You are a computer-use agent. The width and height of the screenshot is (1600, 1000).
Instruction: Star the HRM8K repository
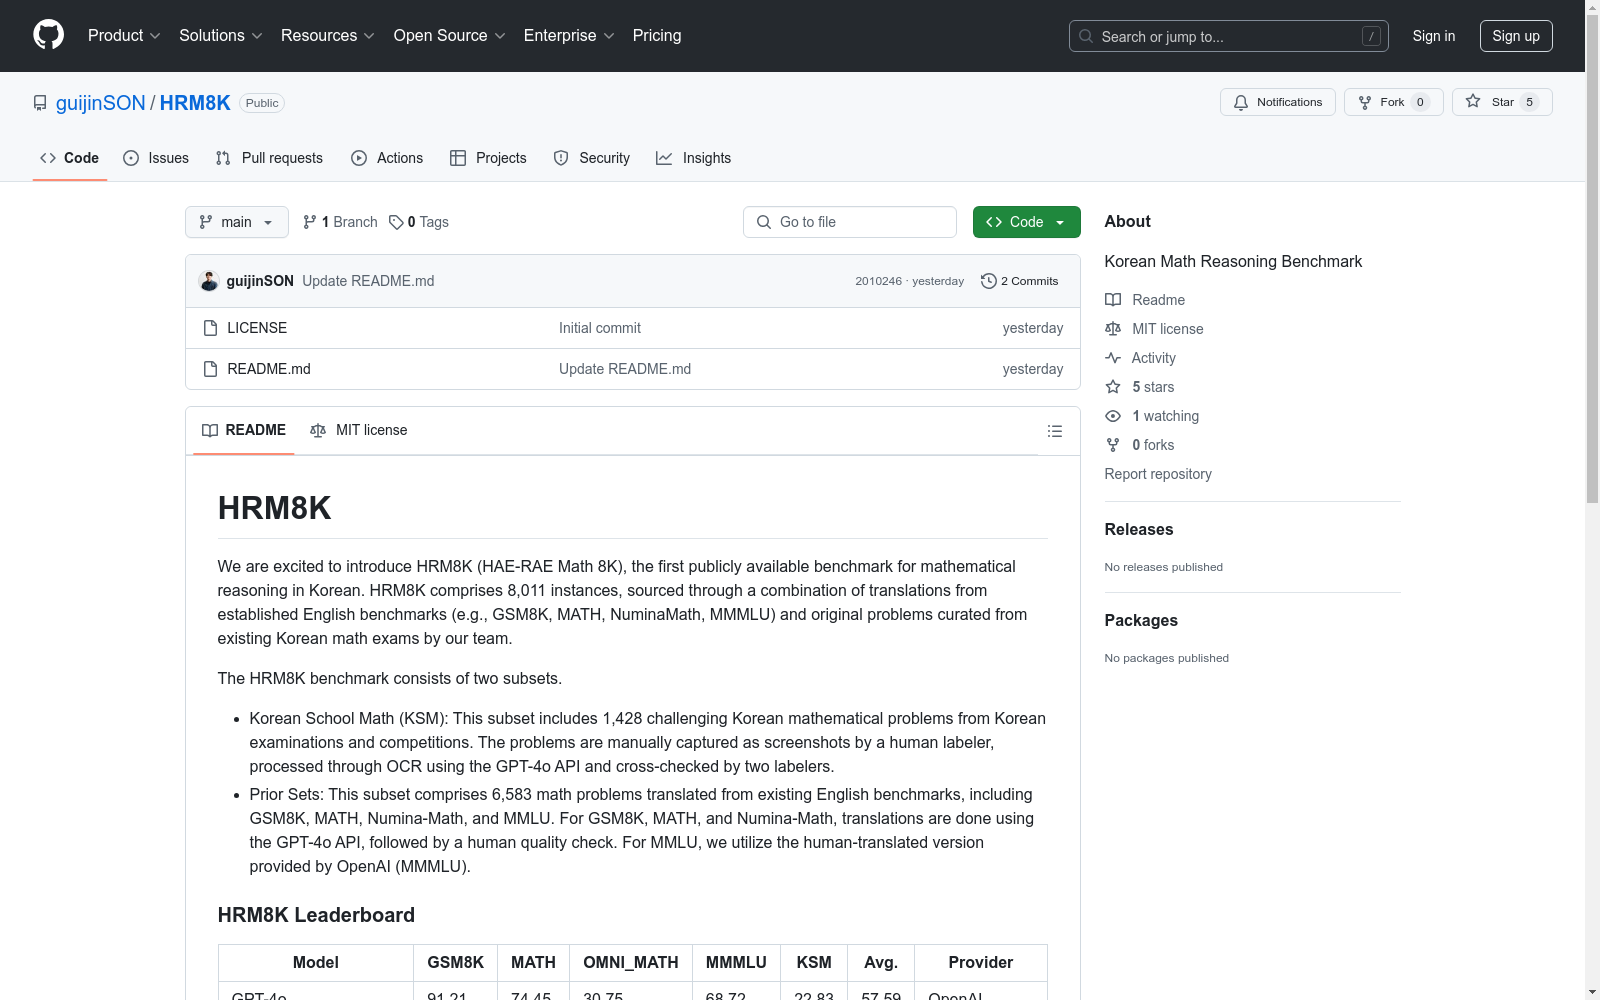(x=1502, y=102)
